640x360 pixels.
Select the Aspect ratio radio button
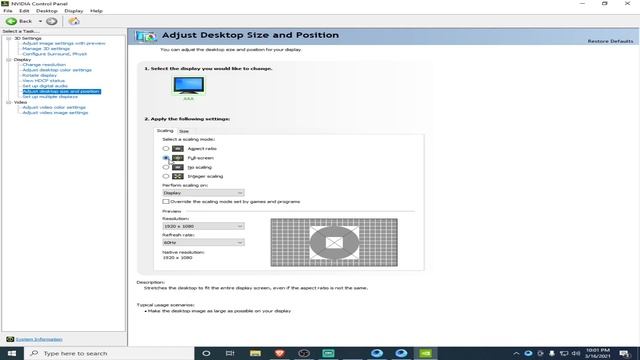pyautogui.click(x=166, y=149)
